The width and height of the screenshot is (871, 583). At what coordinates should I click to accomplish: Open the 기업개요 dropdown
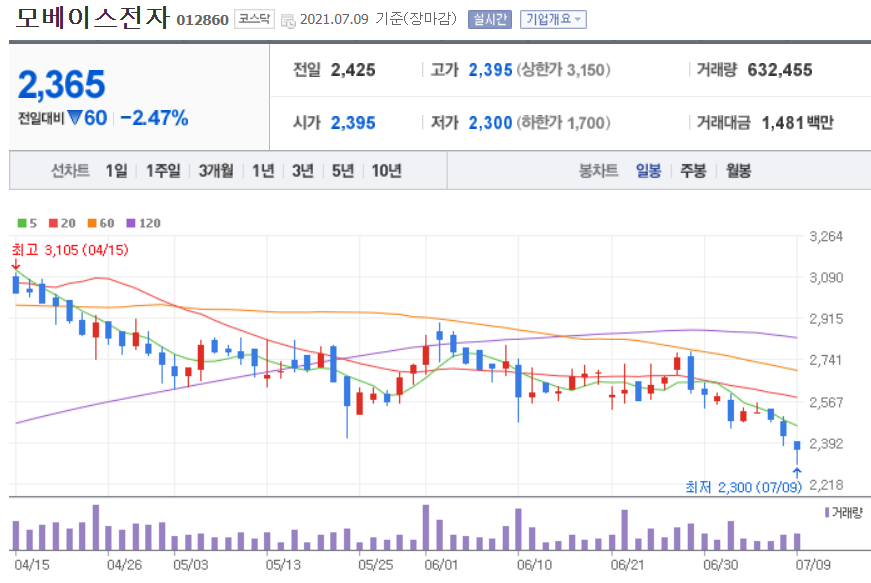[x=553, y=19]
